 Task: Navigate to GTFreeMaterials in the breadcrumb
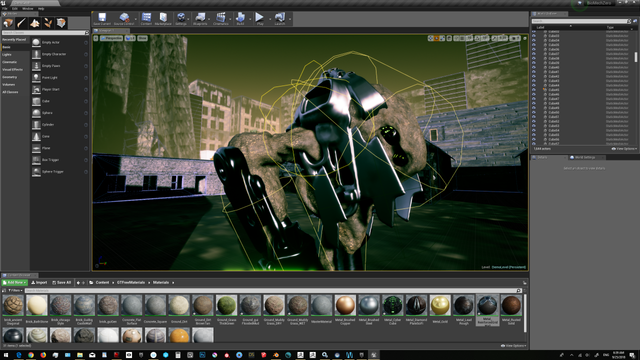pyautogui.click(x=131, y=282)
